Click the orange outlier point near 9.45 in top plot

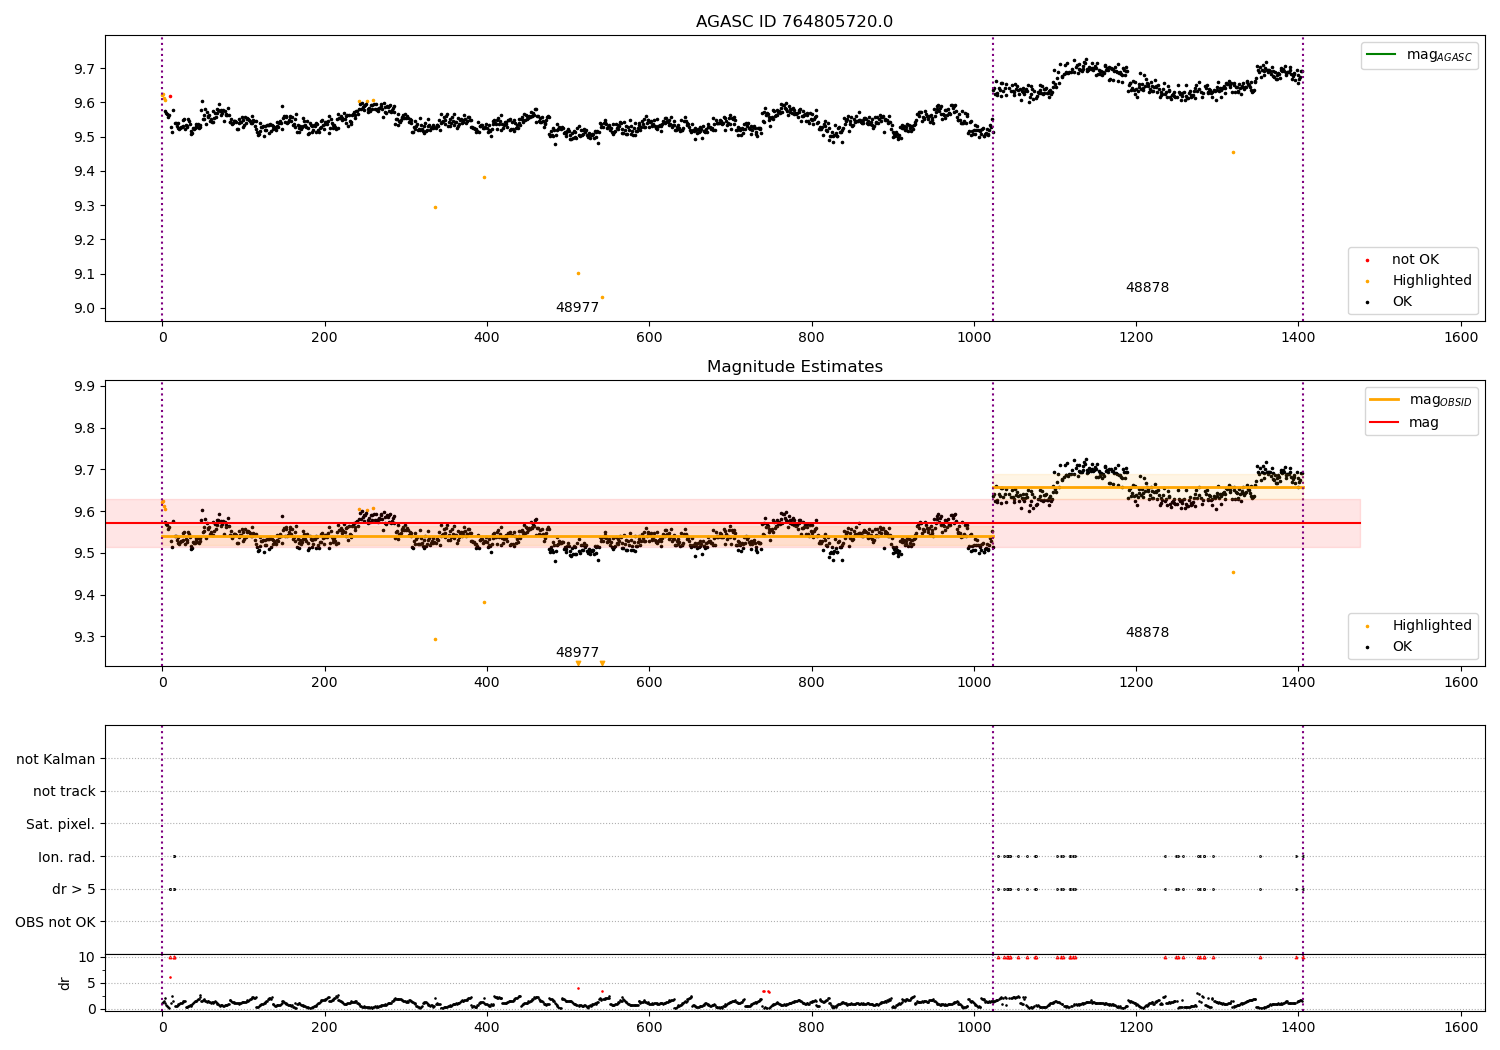1233,152
